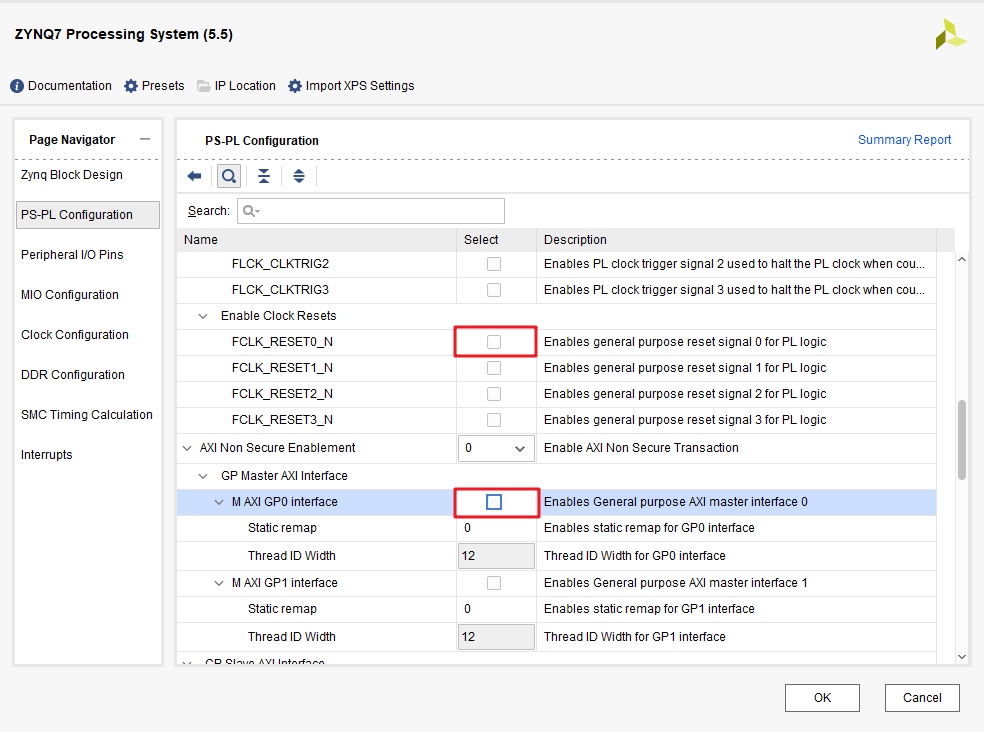Switch to the MIO Configuration page
984x732 pixels.
tap(70, 295)
